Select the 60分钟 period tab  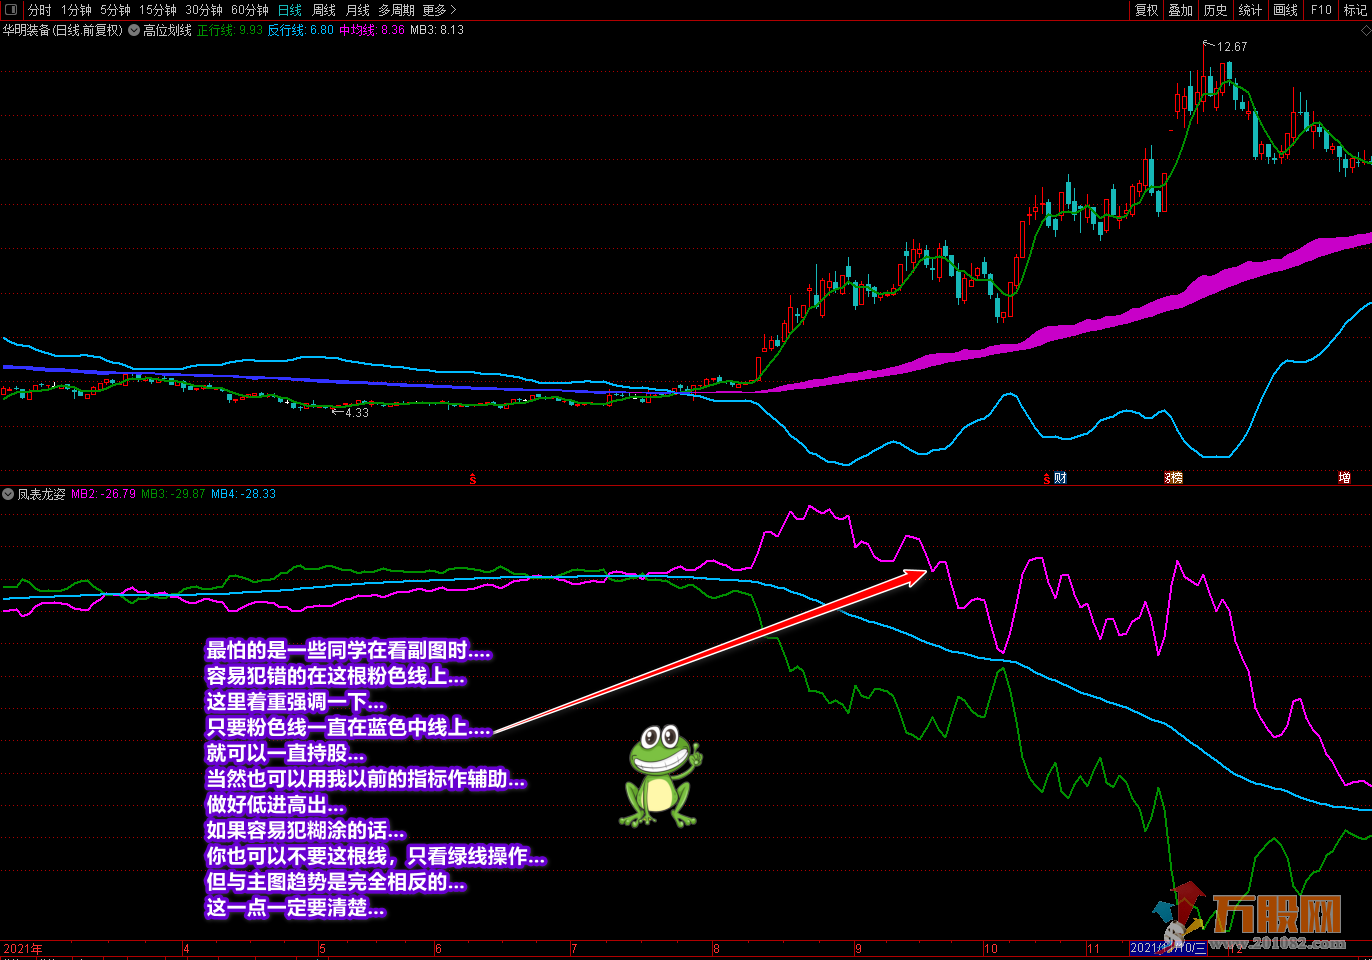pyautogui.click(x=249, y=10)
